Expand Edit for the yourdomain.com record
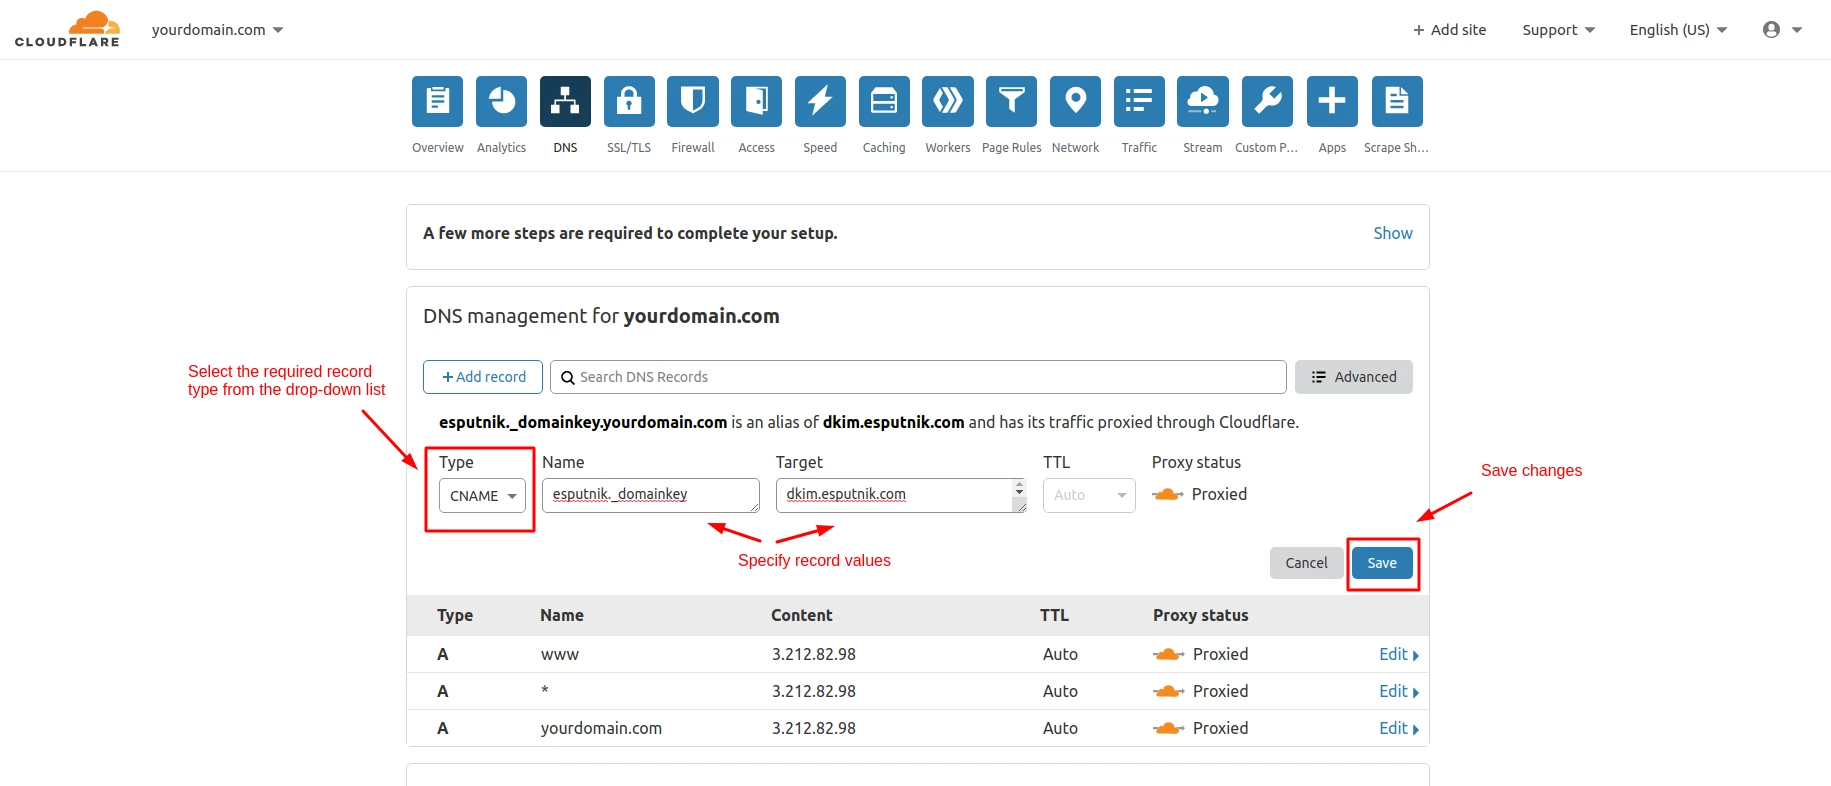The height and width of the screenshot is (786, 1831). (1398, 728)
